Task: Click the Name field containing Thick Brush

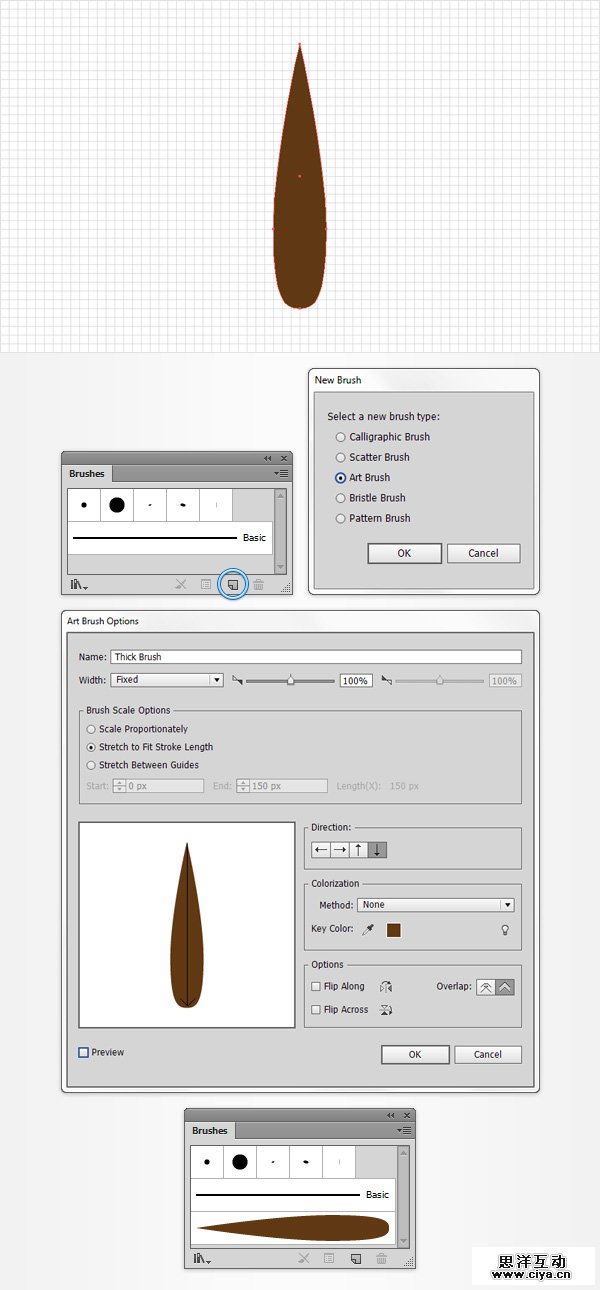Action: (316, 657)
